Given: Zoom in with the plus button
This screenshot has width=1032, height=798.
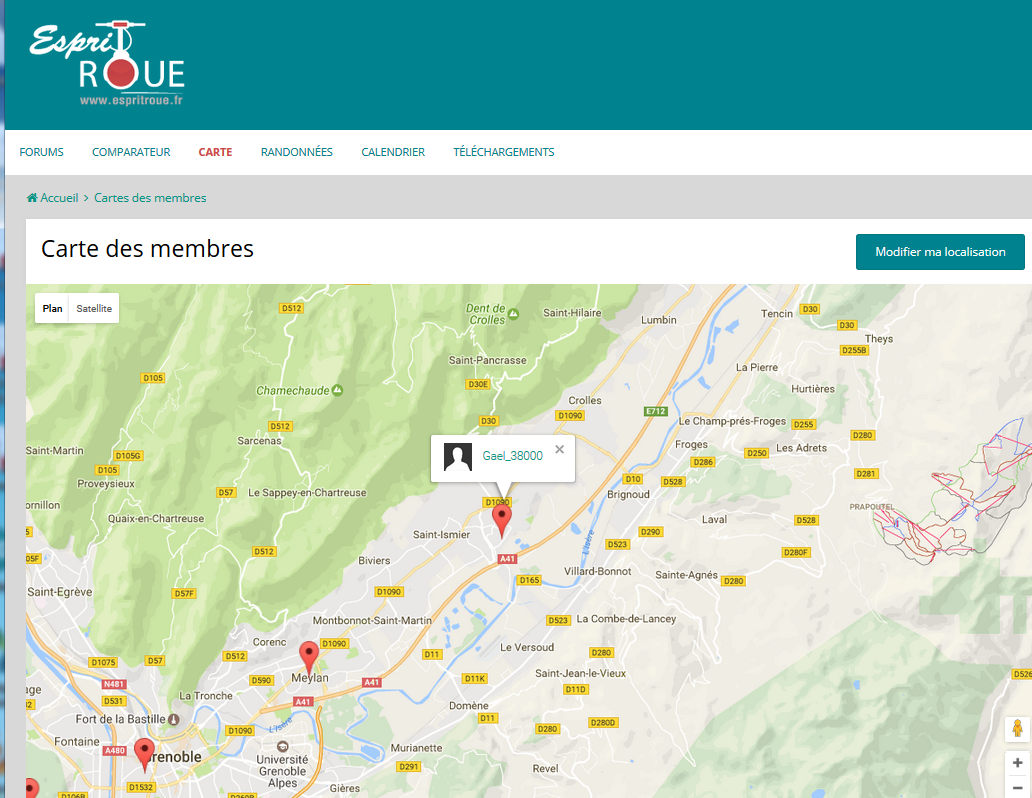Looking at the screenshot, I should click(1017, 762).
